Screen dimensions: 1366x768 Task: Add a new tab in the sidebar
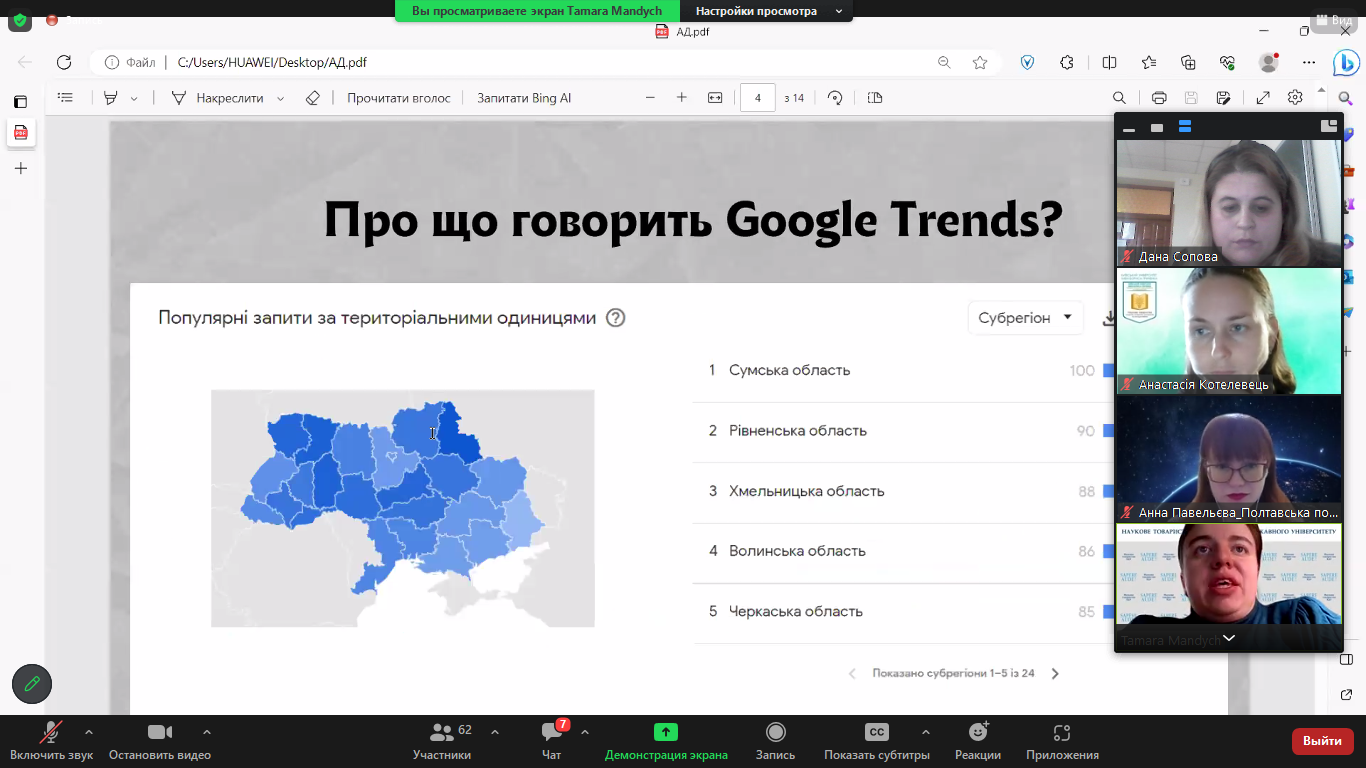(20, 168)
